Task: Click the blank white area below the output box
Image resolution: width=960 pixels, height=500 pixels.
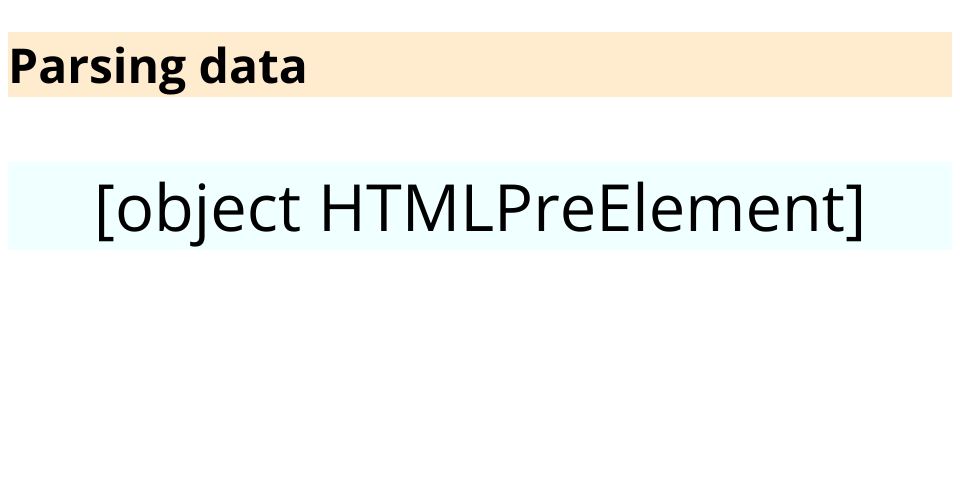Action: [480, 373]
